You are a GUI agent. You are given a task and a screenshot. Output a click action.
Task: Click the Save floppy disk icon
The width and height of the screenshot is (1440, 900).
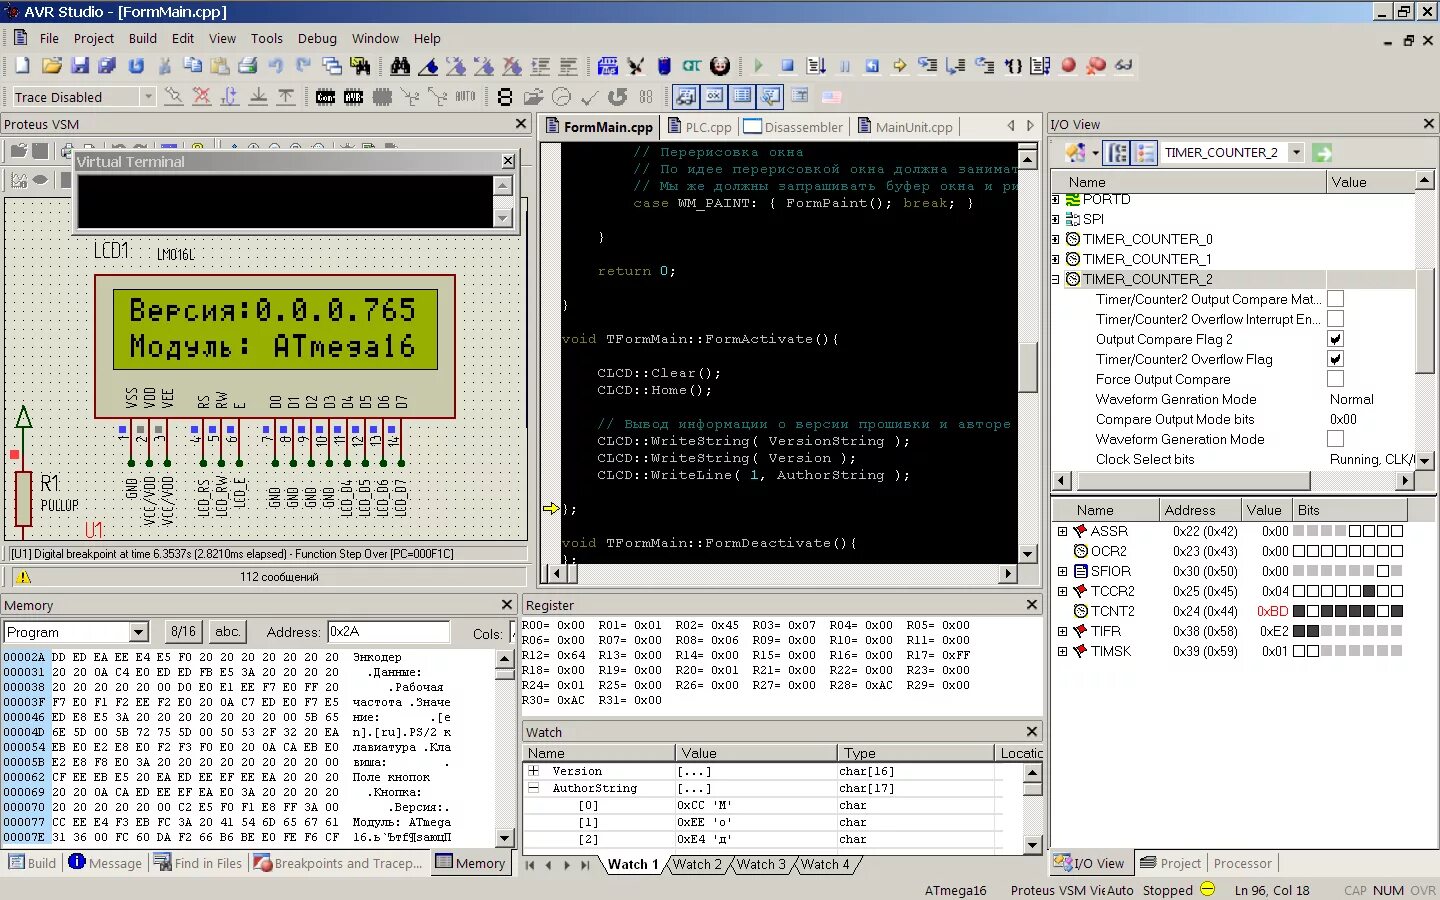(80, 66)
